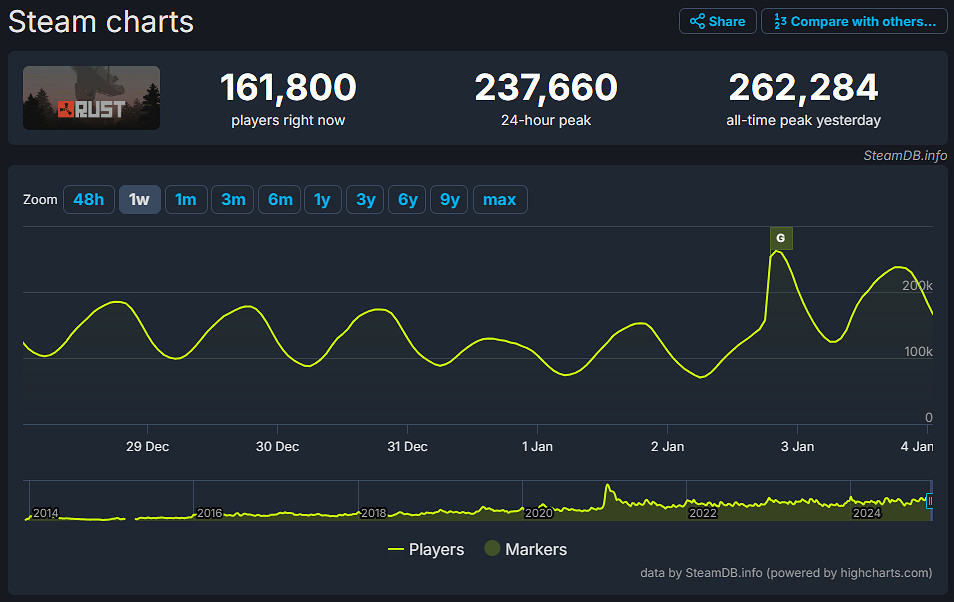Toggle the Players series legend

pos(426,549)
